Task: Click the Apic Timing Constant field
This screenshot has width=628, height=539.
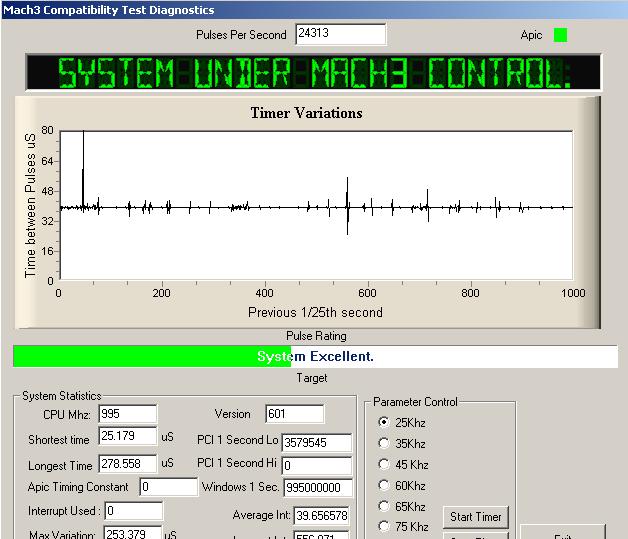Action: click(168, 487)
